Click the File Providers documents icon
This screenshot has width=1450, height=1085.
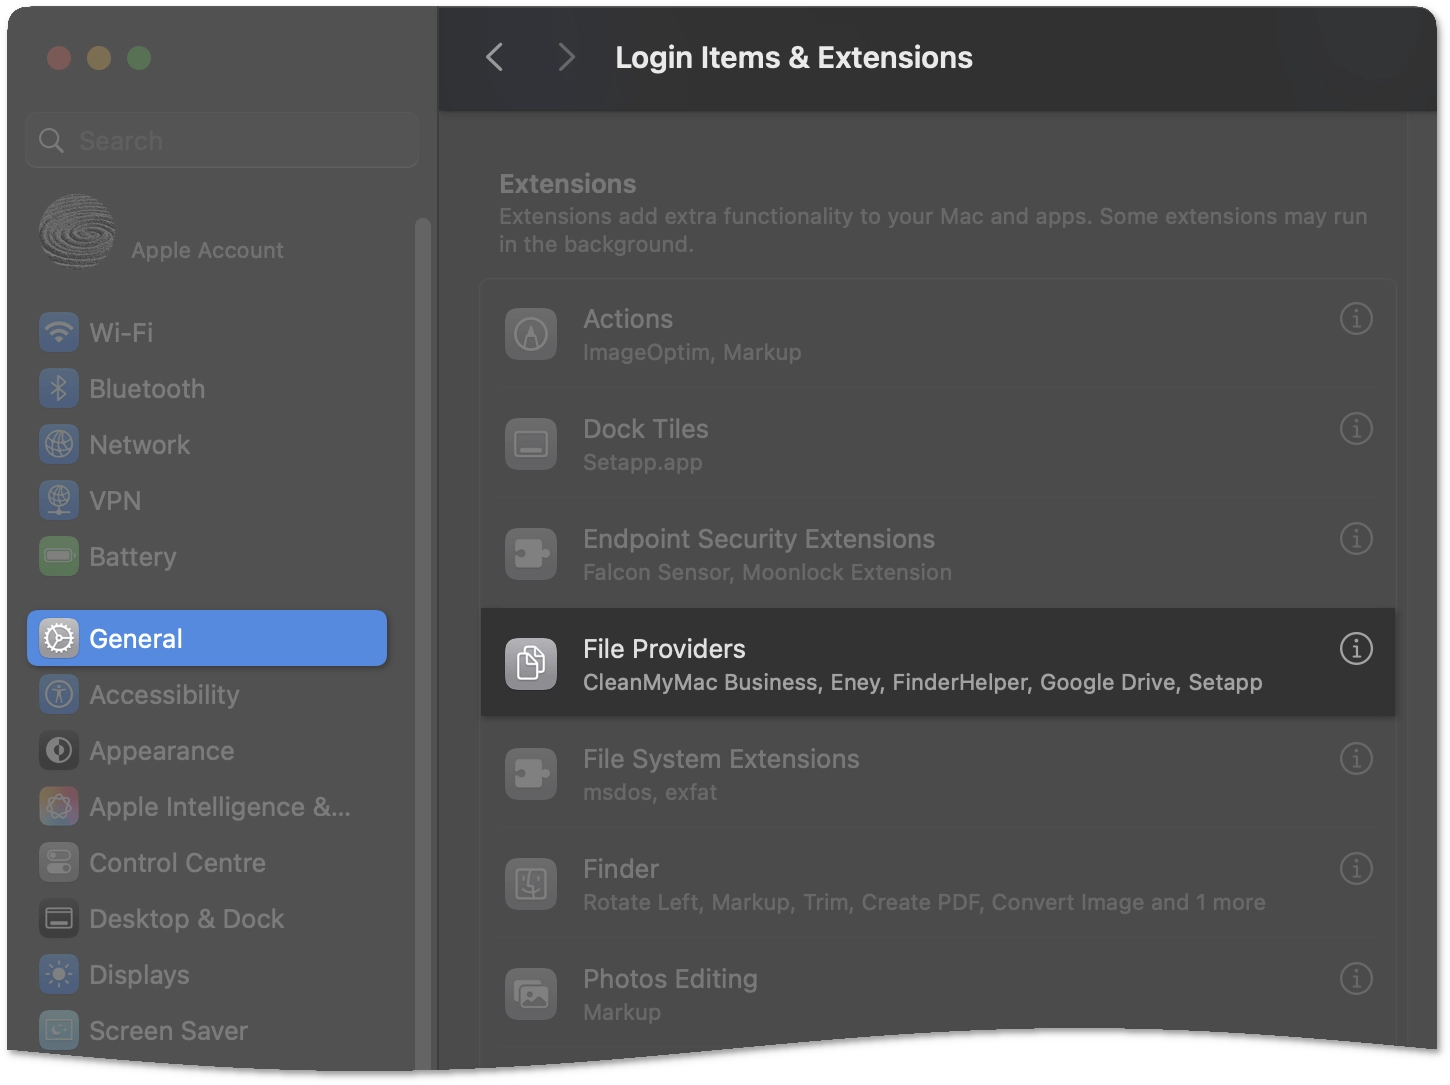point(531,664)
